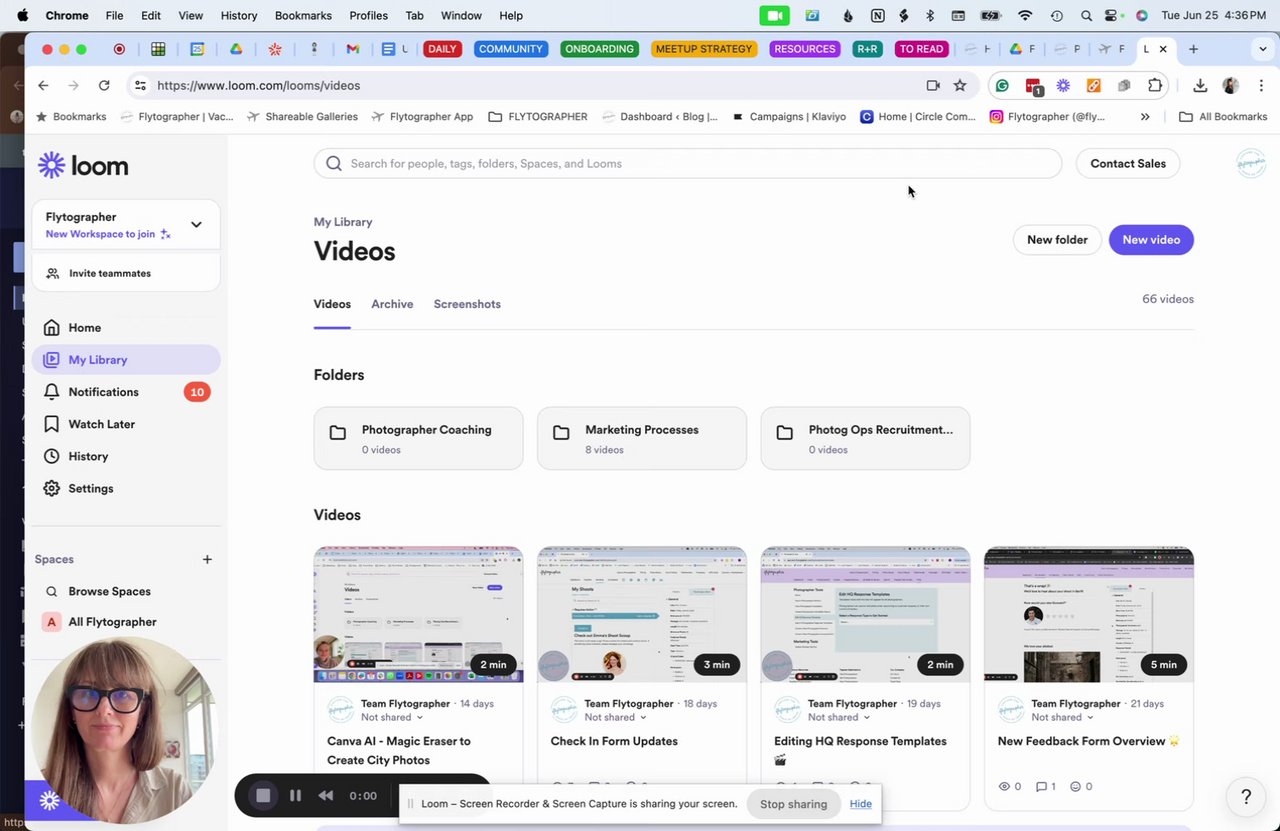This screenshot has height=831, width=1280.
Task: Expand Not shared dropdown on Editing HQ video
Action: click(839, 717)
